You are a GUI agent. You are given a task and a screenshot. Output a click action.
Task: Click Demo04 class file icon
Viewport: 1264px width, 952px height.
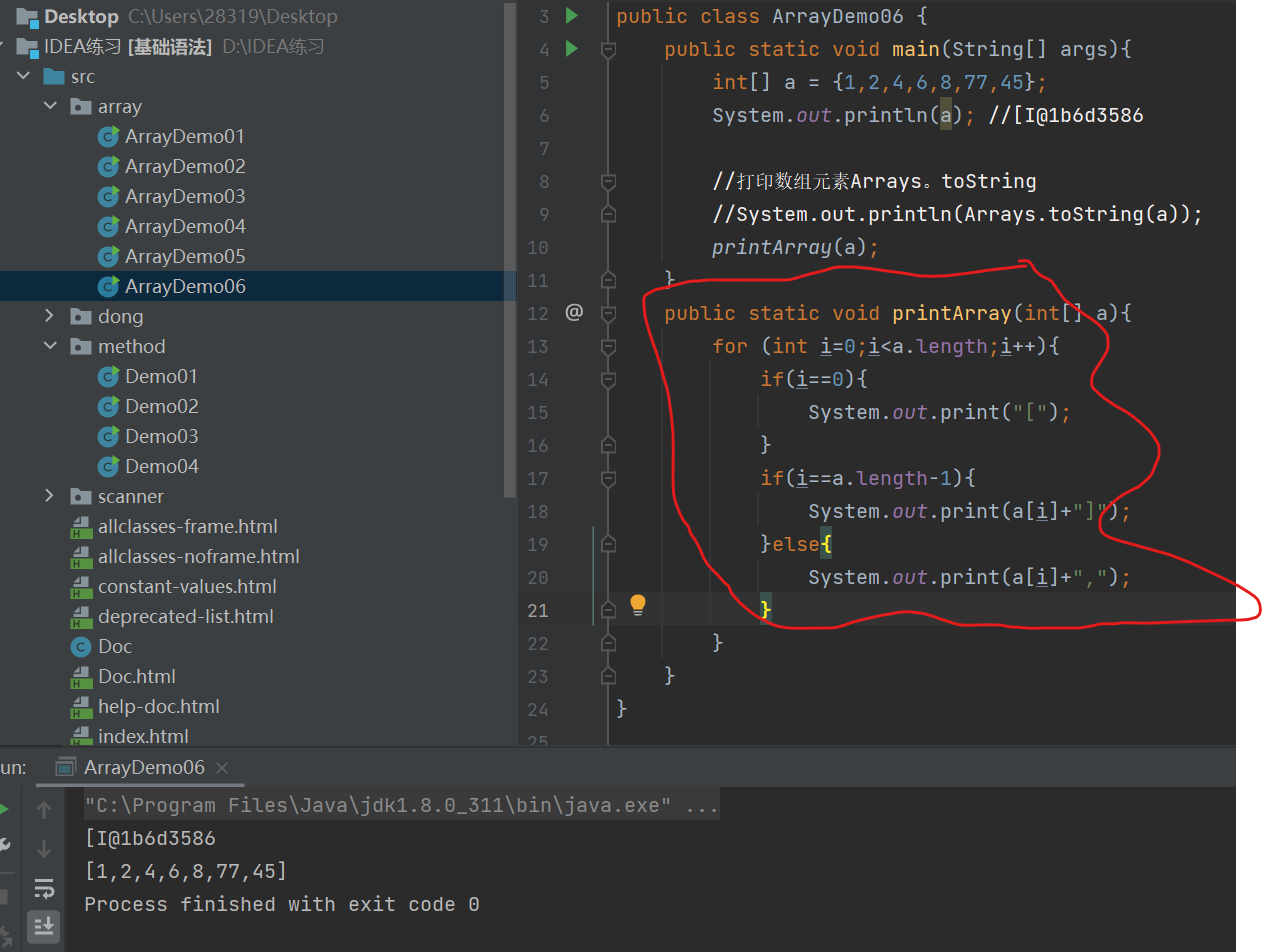[x=108, y=466]
